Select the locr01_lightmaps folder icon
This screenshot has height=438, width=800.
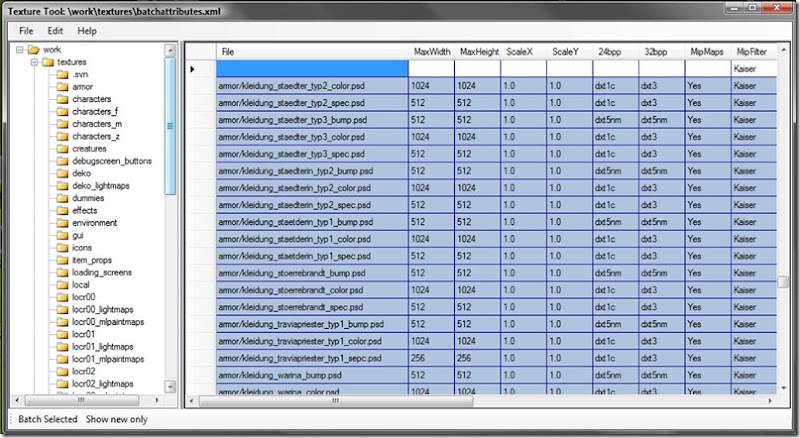point(62,347)
